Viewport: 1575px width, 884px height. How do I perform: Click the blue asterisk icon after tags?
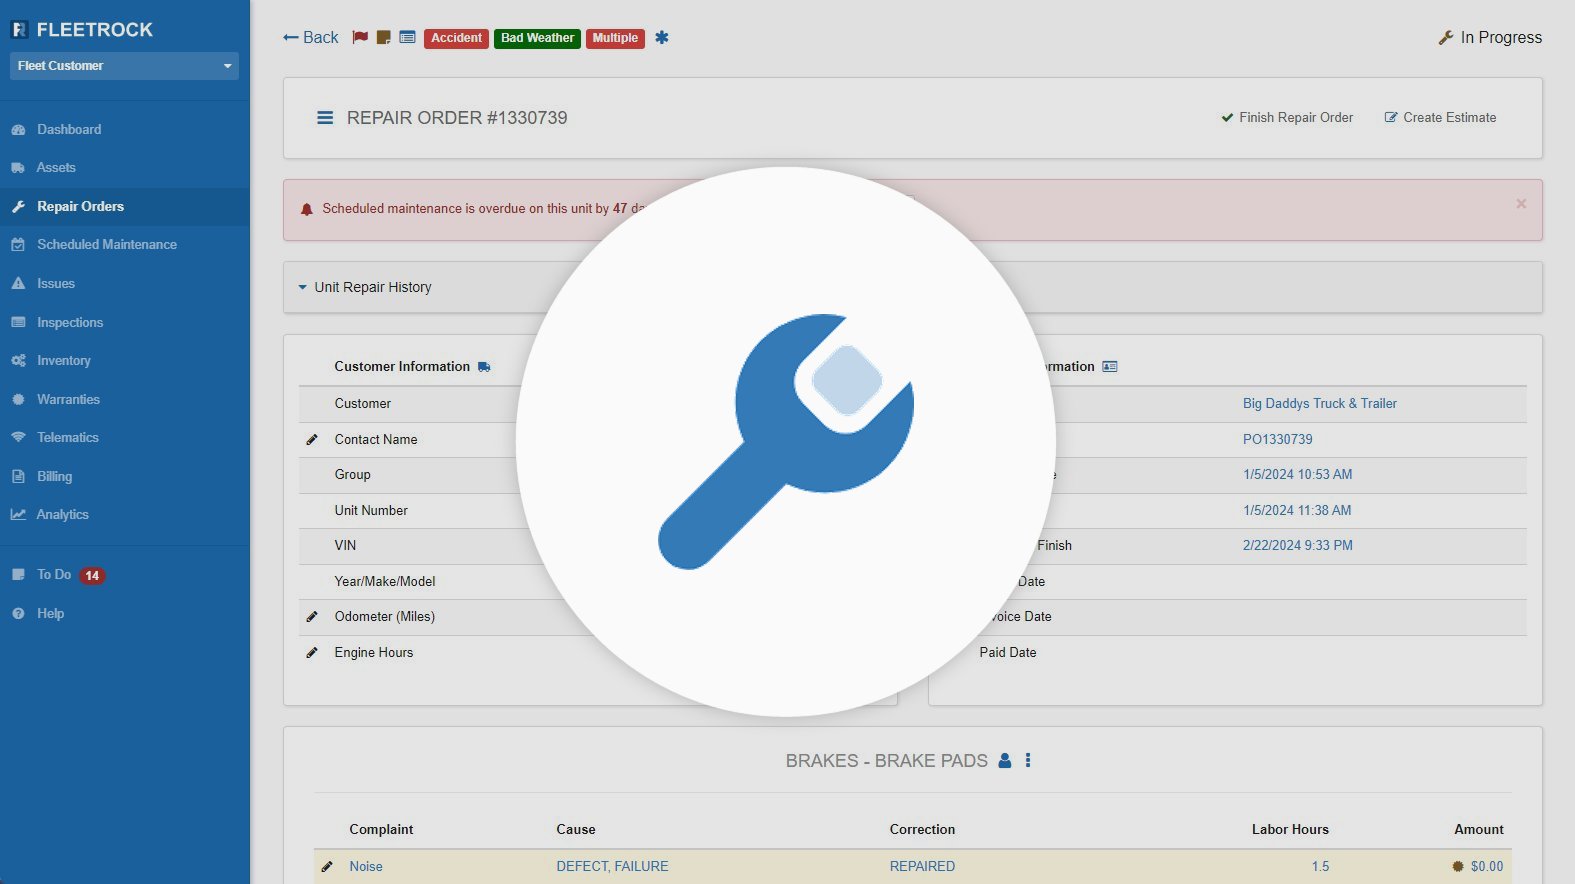coord(662,38)
